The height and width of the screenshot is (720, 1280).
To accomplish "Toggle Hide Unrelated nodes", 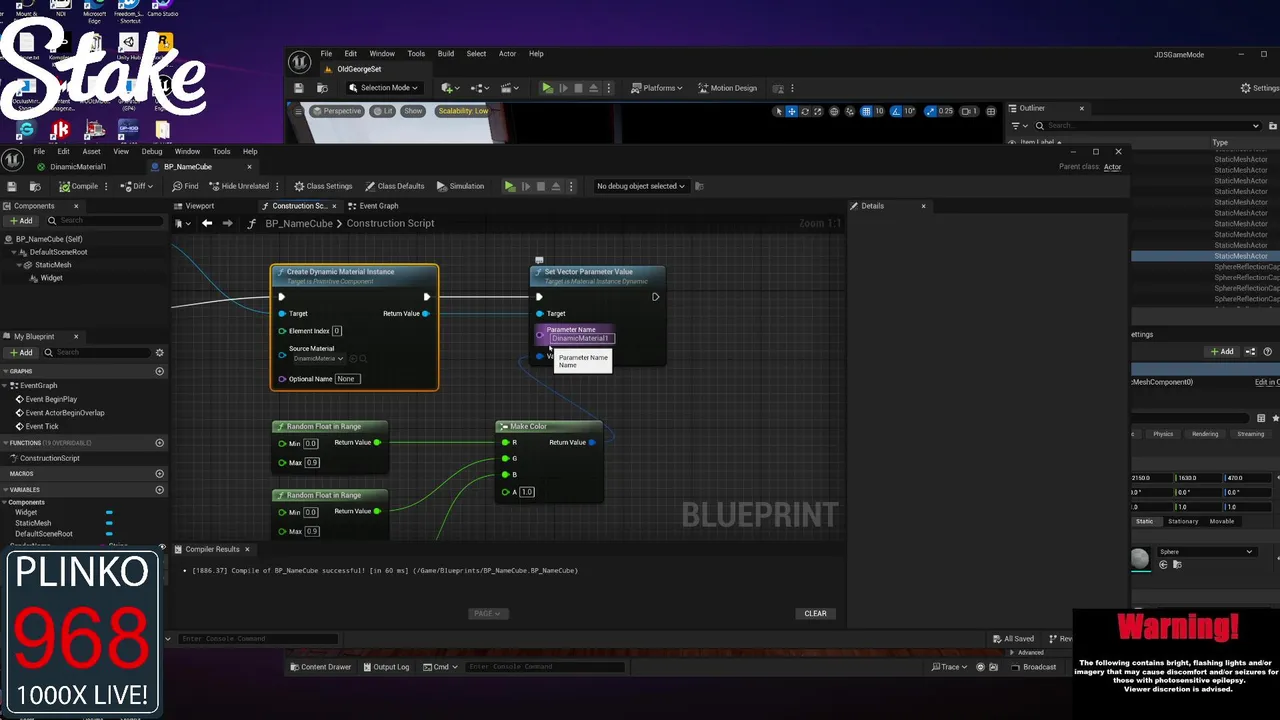I will pos(238,186).
